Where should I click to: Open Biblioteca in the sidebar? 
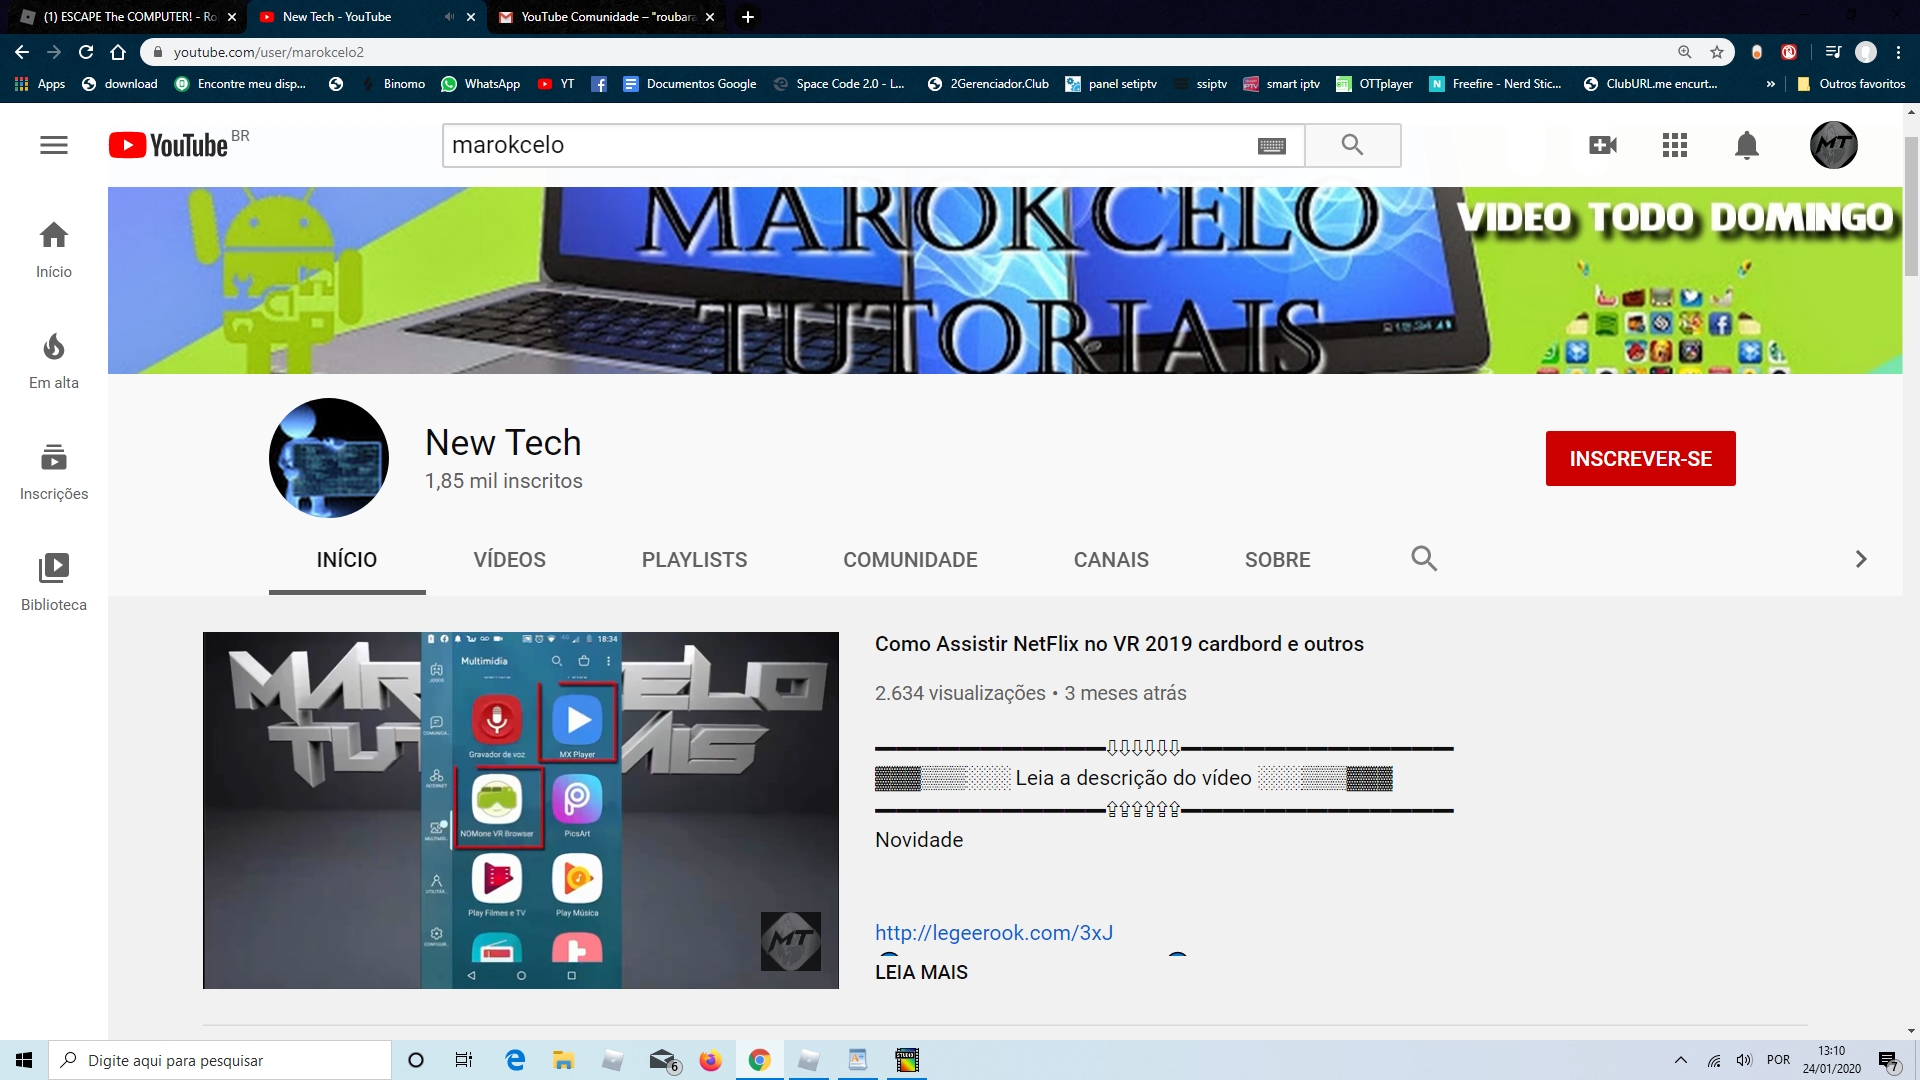point(54,583)
